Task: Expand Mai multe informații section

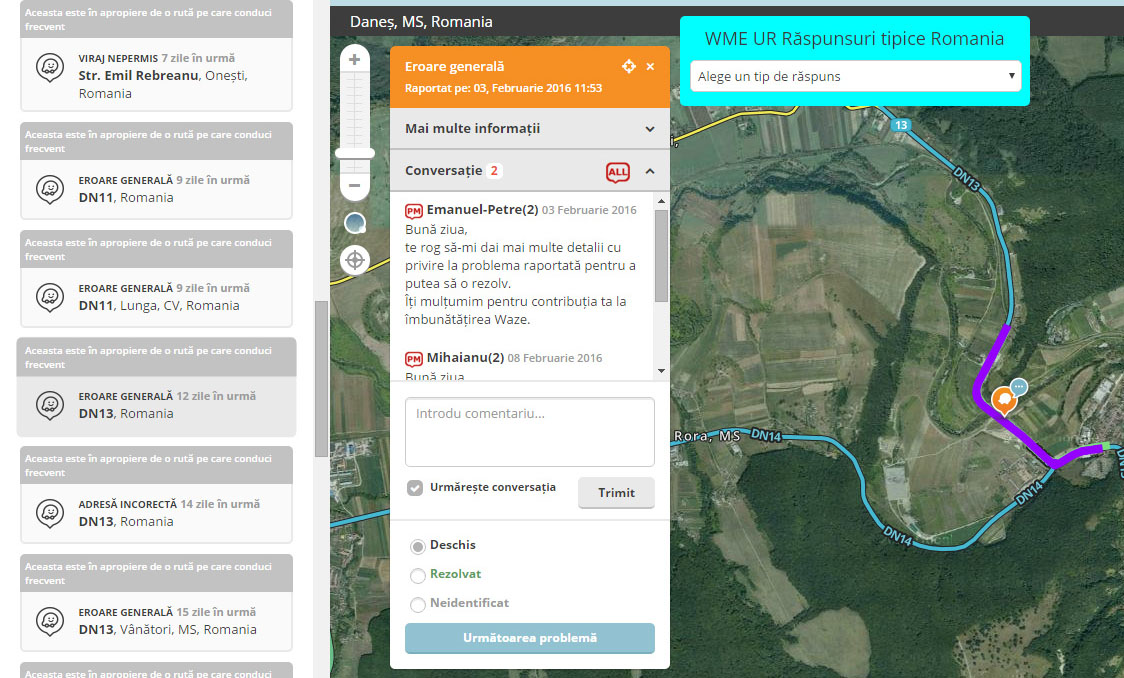Action: pyautogui.click(x=530, y=129)
